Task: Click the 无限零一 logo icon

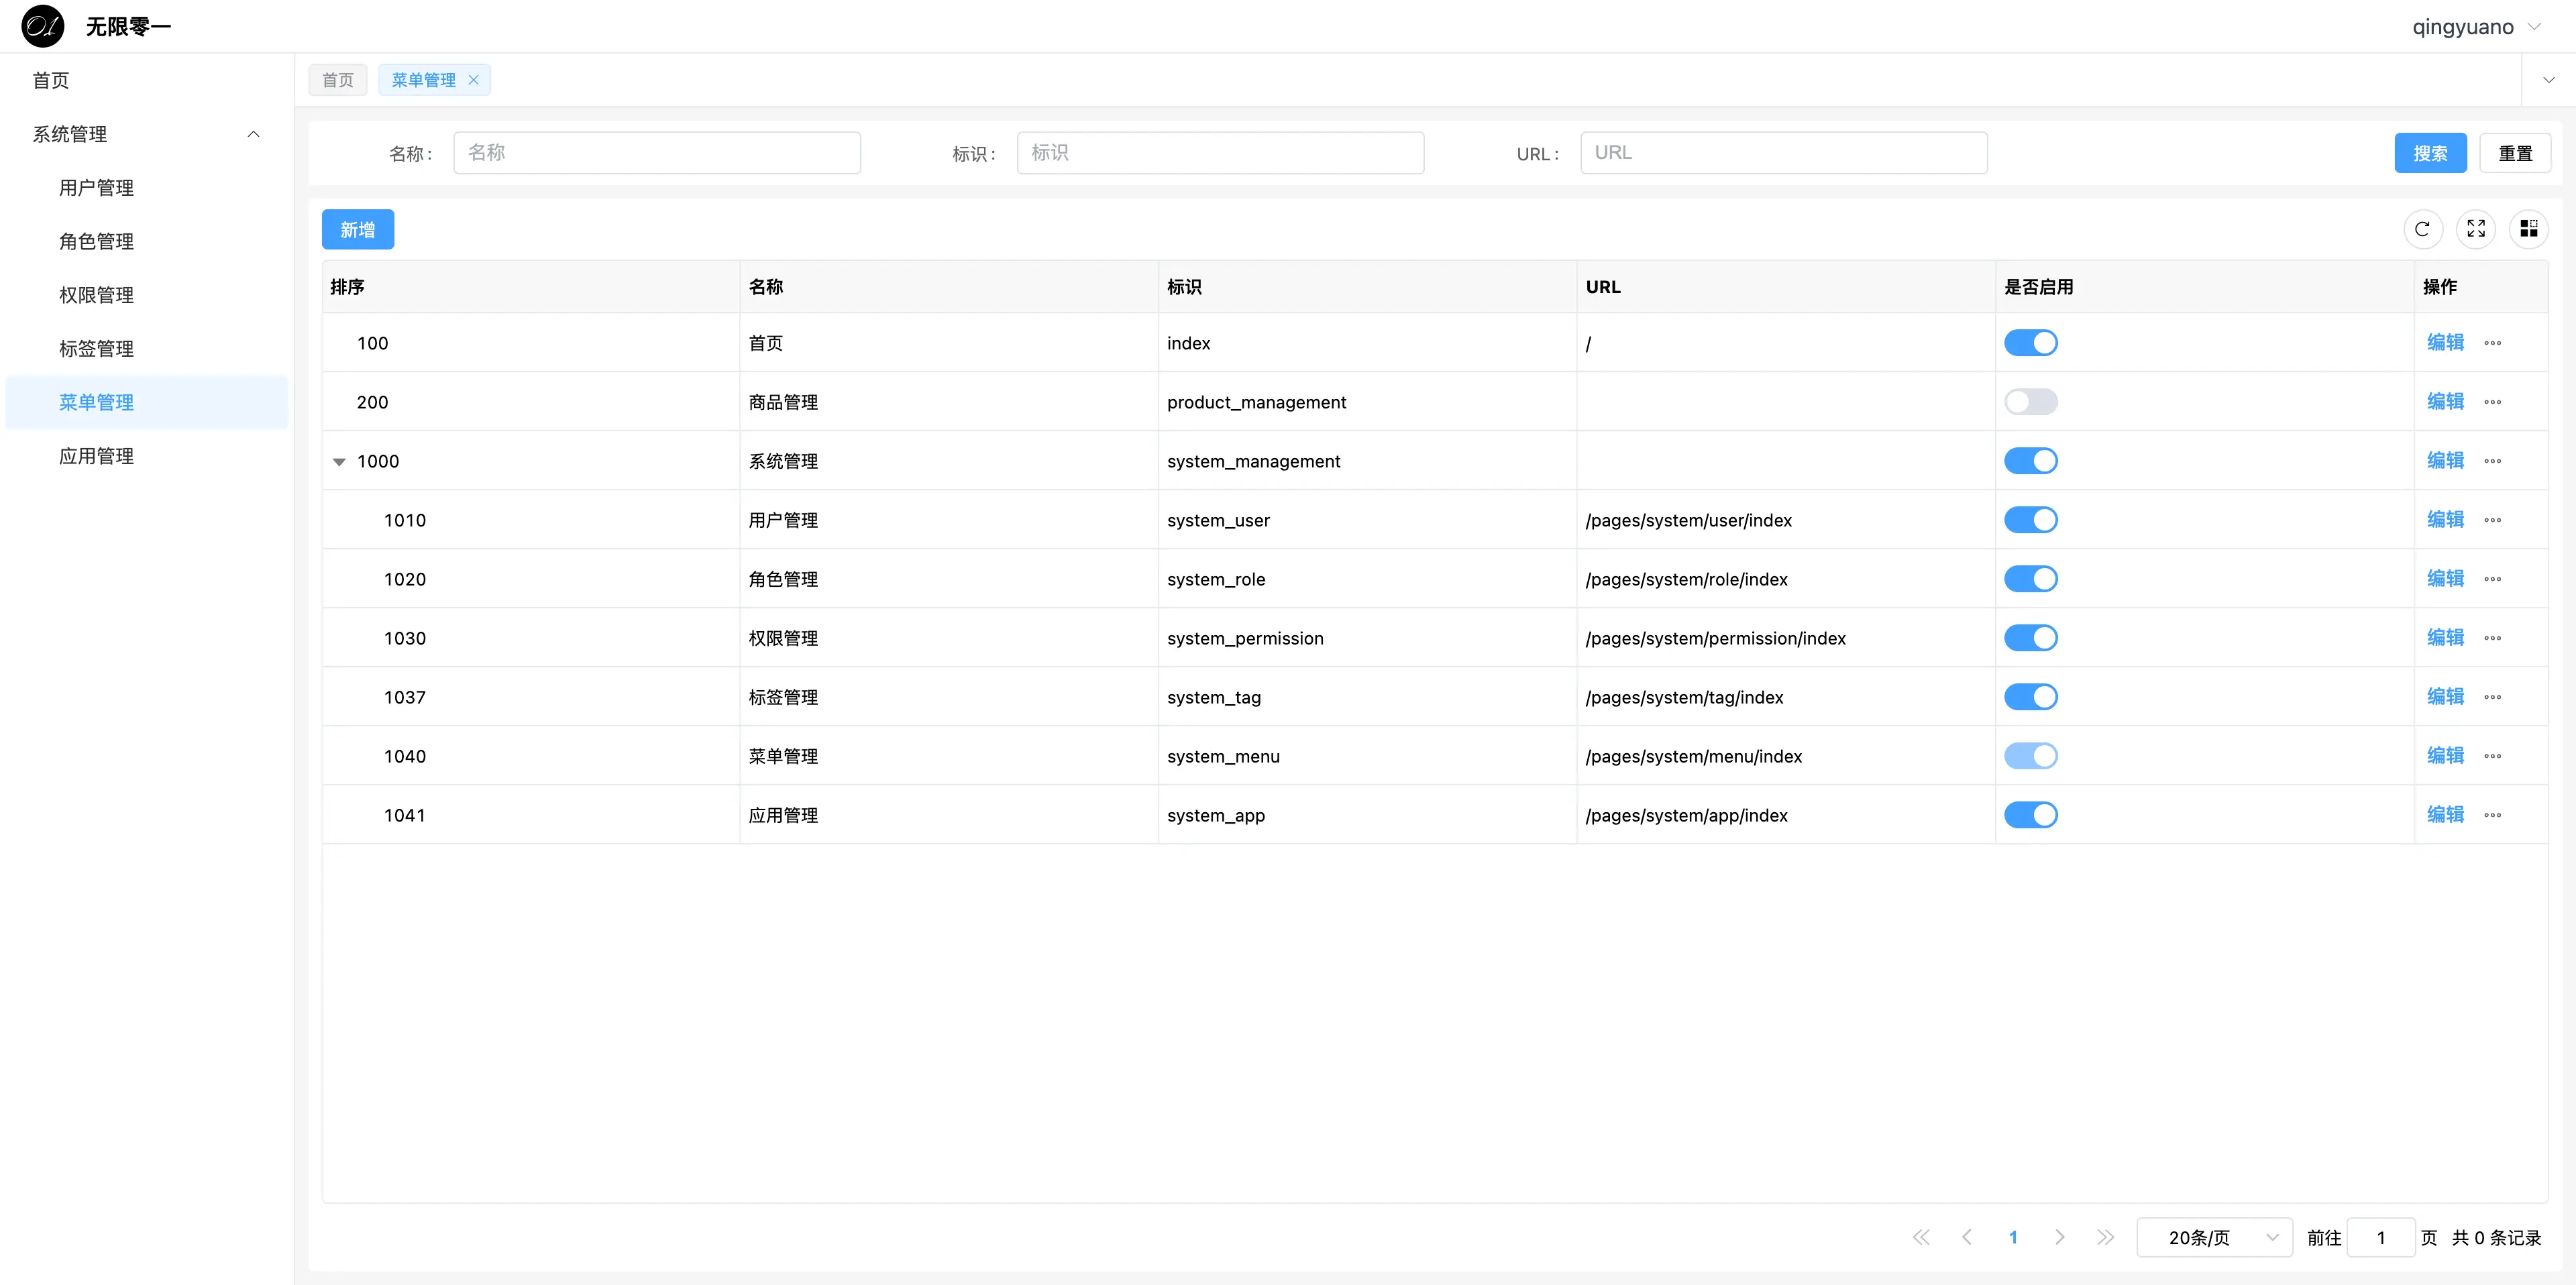Action: 42,26
